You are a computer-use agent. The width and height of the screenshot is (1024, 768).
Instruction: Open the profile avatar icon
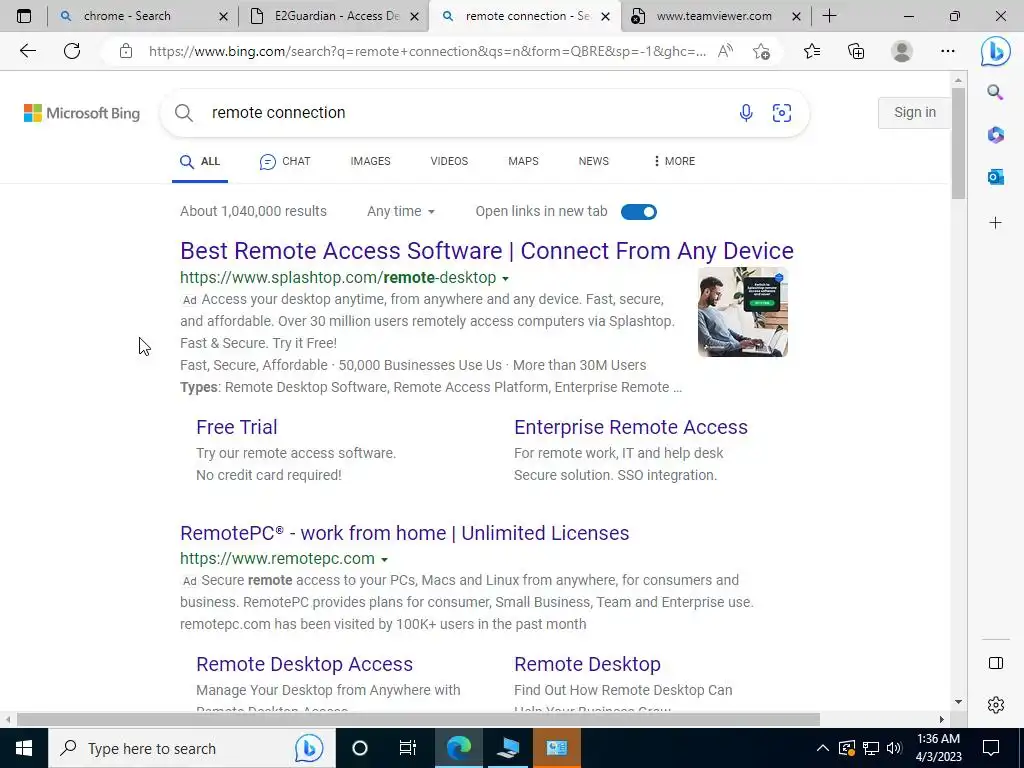tap(902, 51)
